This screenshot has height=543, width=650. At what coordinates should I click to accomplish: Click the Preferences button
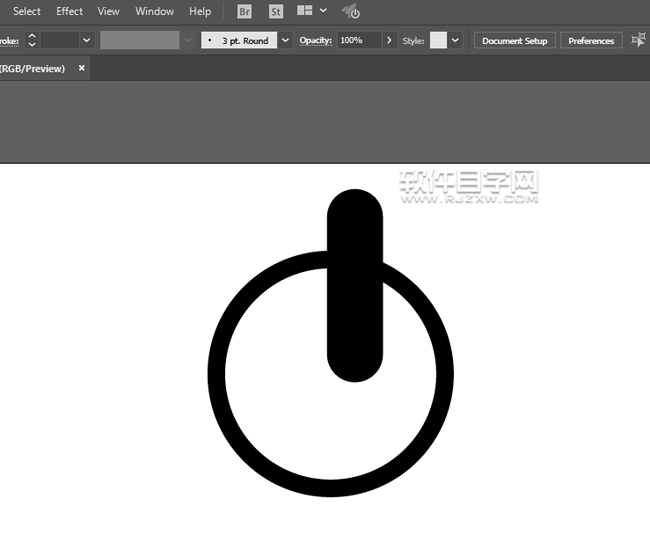point(591,41)
